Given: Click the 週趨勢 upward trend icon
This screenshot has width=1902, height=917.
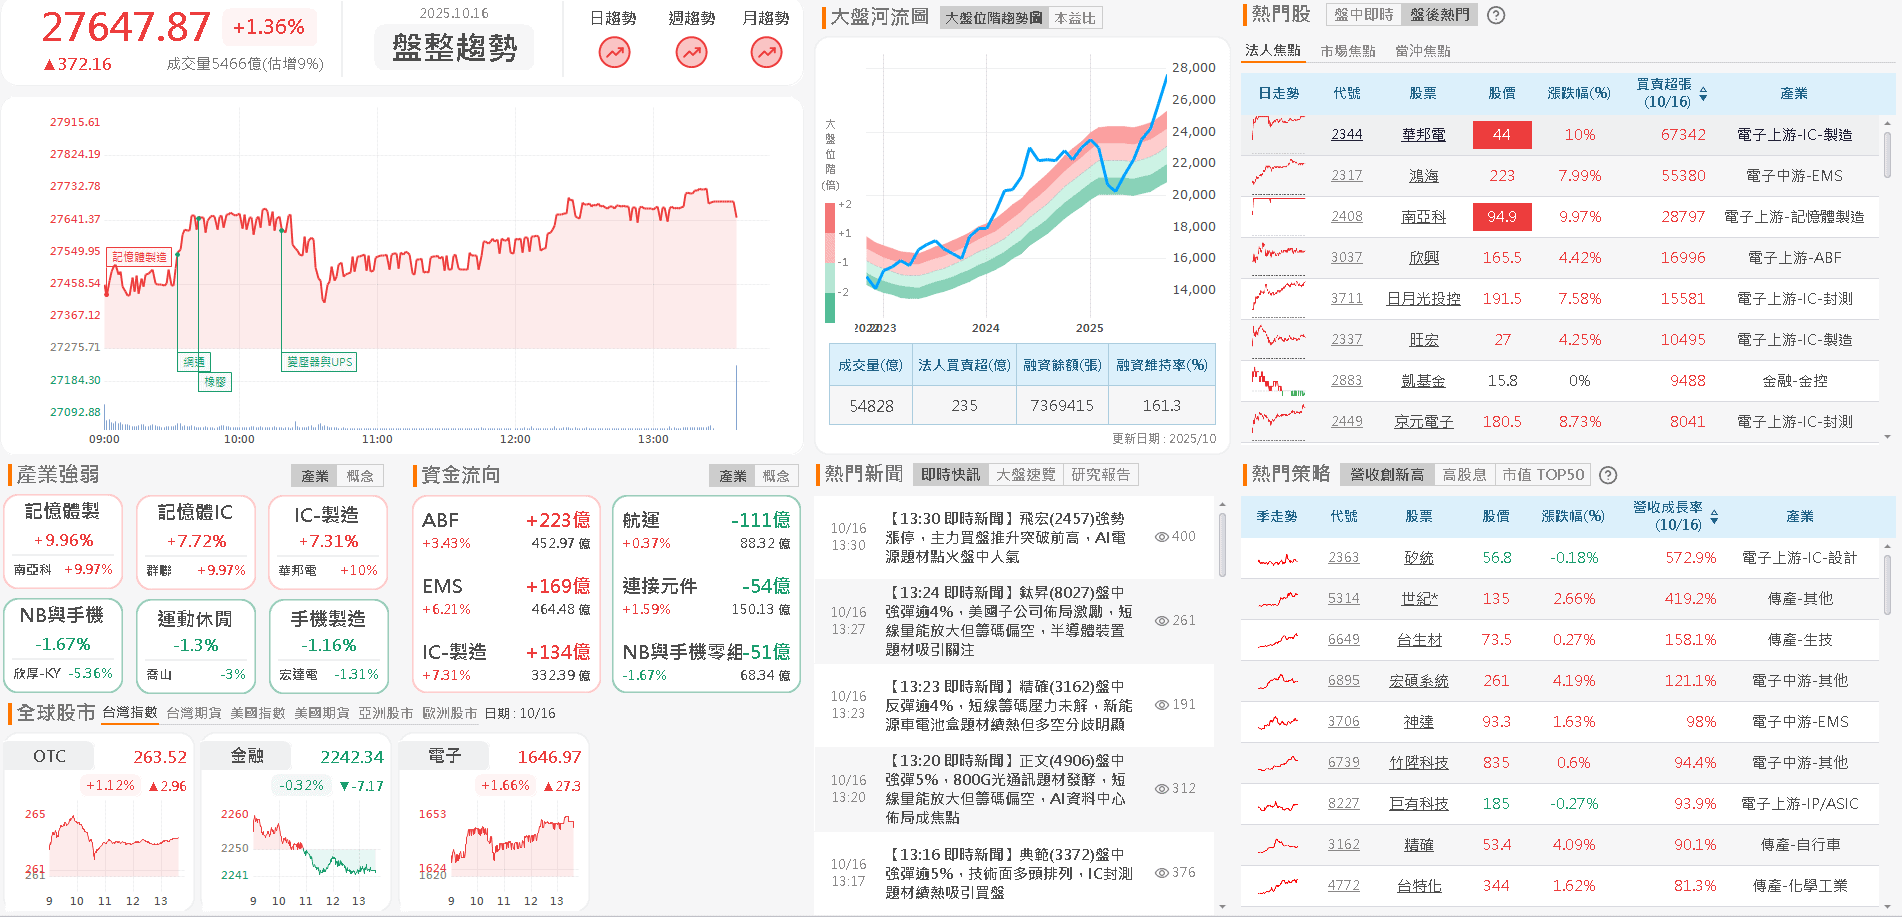Looking at the screenshot, I should coord(691,52).
